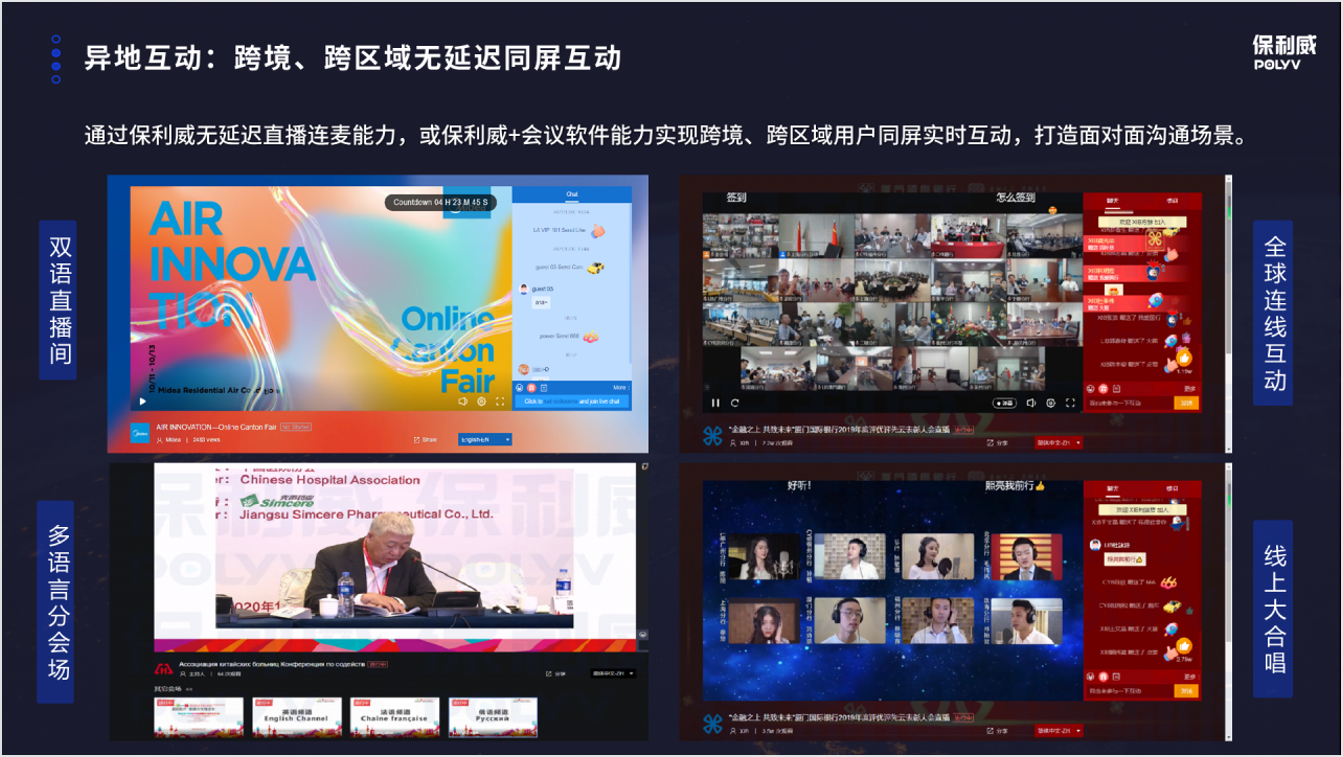Select English Channel thumbnail in 多语言分会场
The image size is (1343, 757).
point(297,717)
